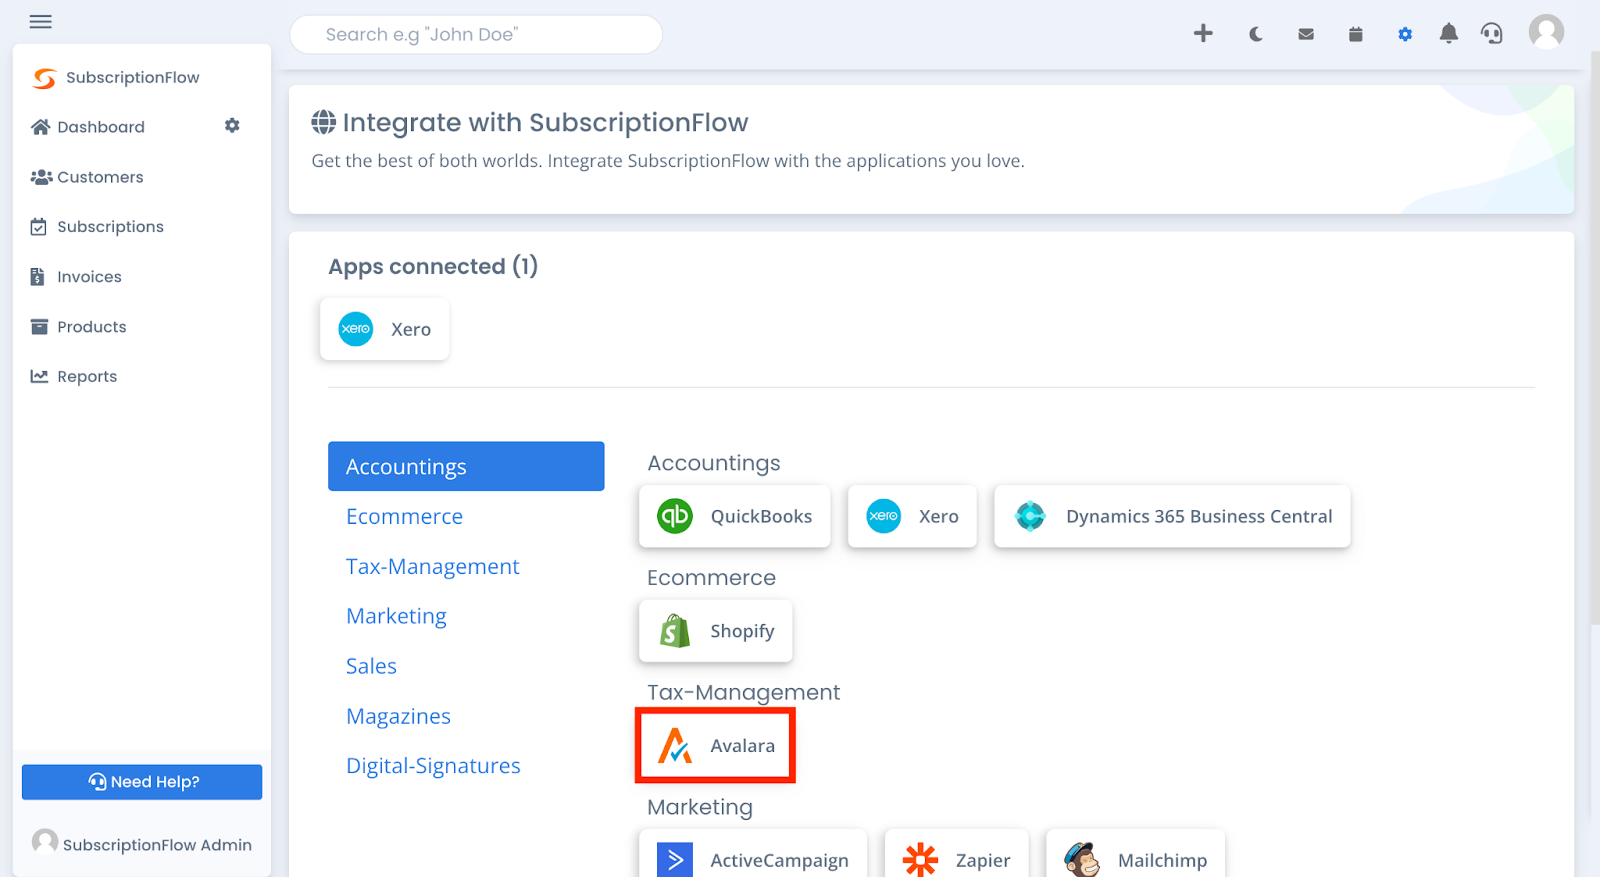Image resolution: width=1600 pixels, height=877 pixels.
Task: Open blue settings gear in top bar
Action: point(1405,34)
